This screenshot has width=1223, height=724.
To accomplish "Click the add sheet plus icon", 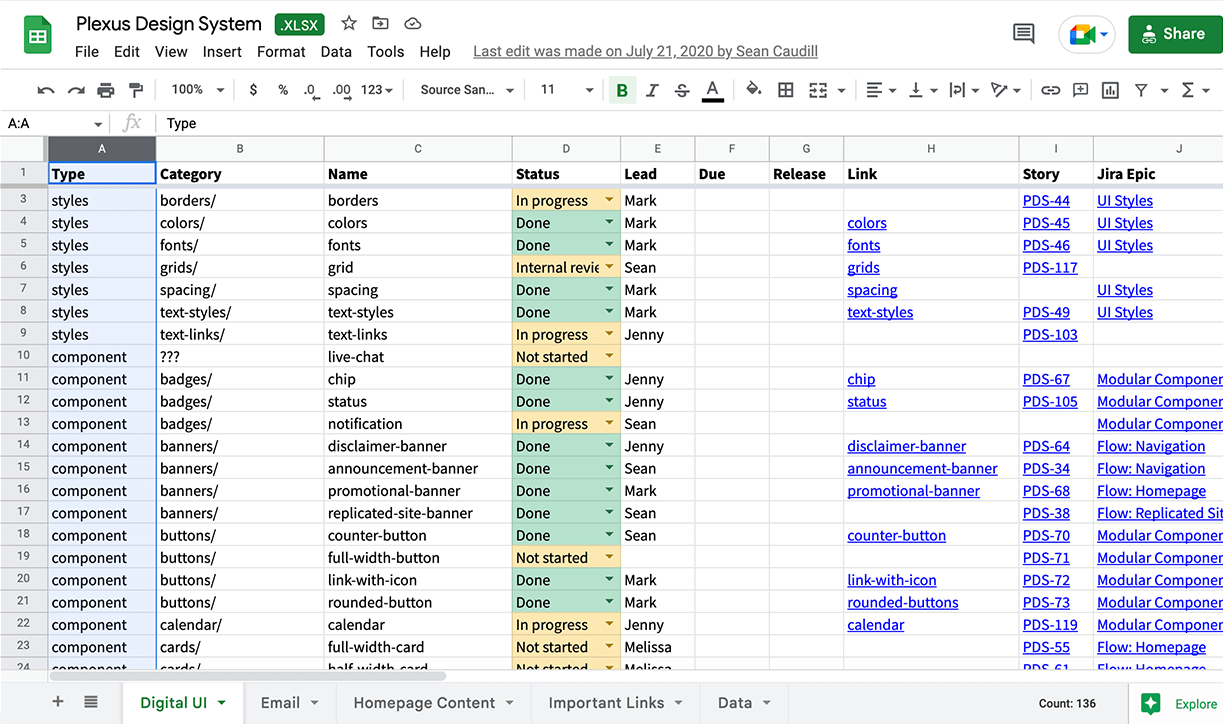I will tap(58, 702).
